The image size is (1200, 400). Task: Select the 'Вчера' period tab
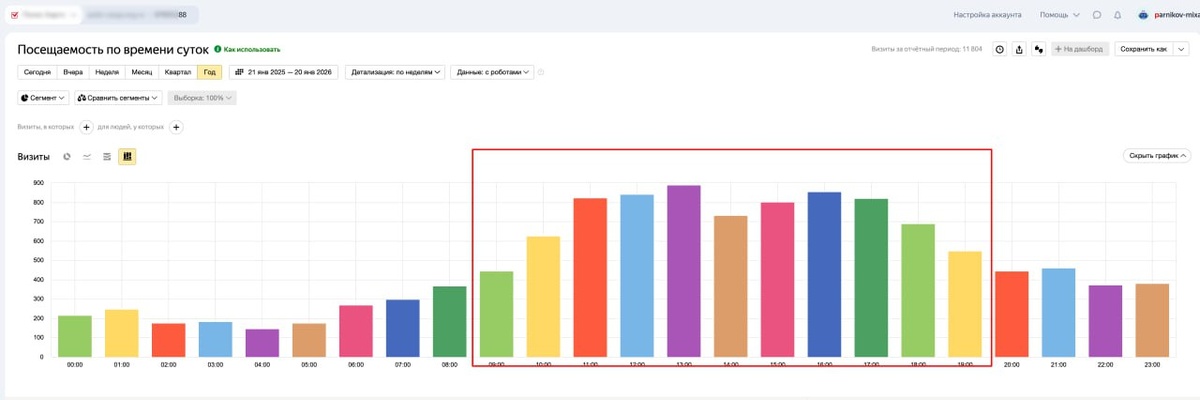coord(73,72)
